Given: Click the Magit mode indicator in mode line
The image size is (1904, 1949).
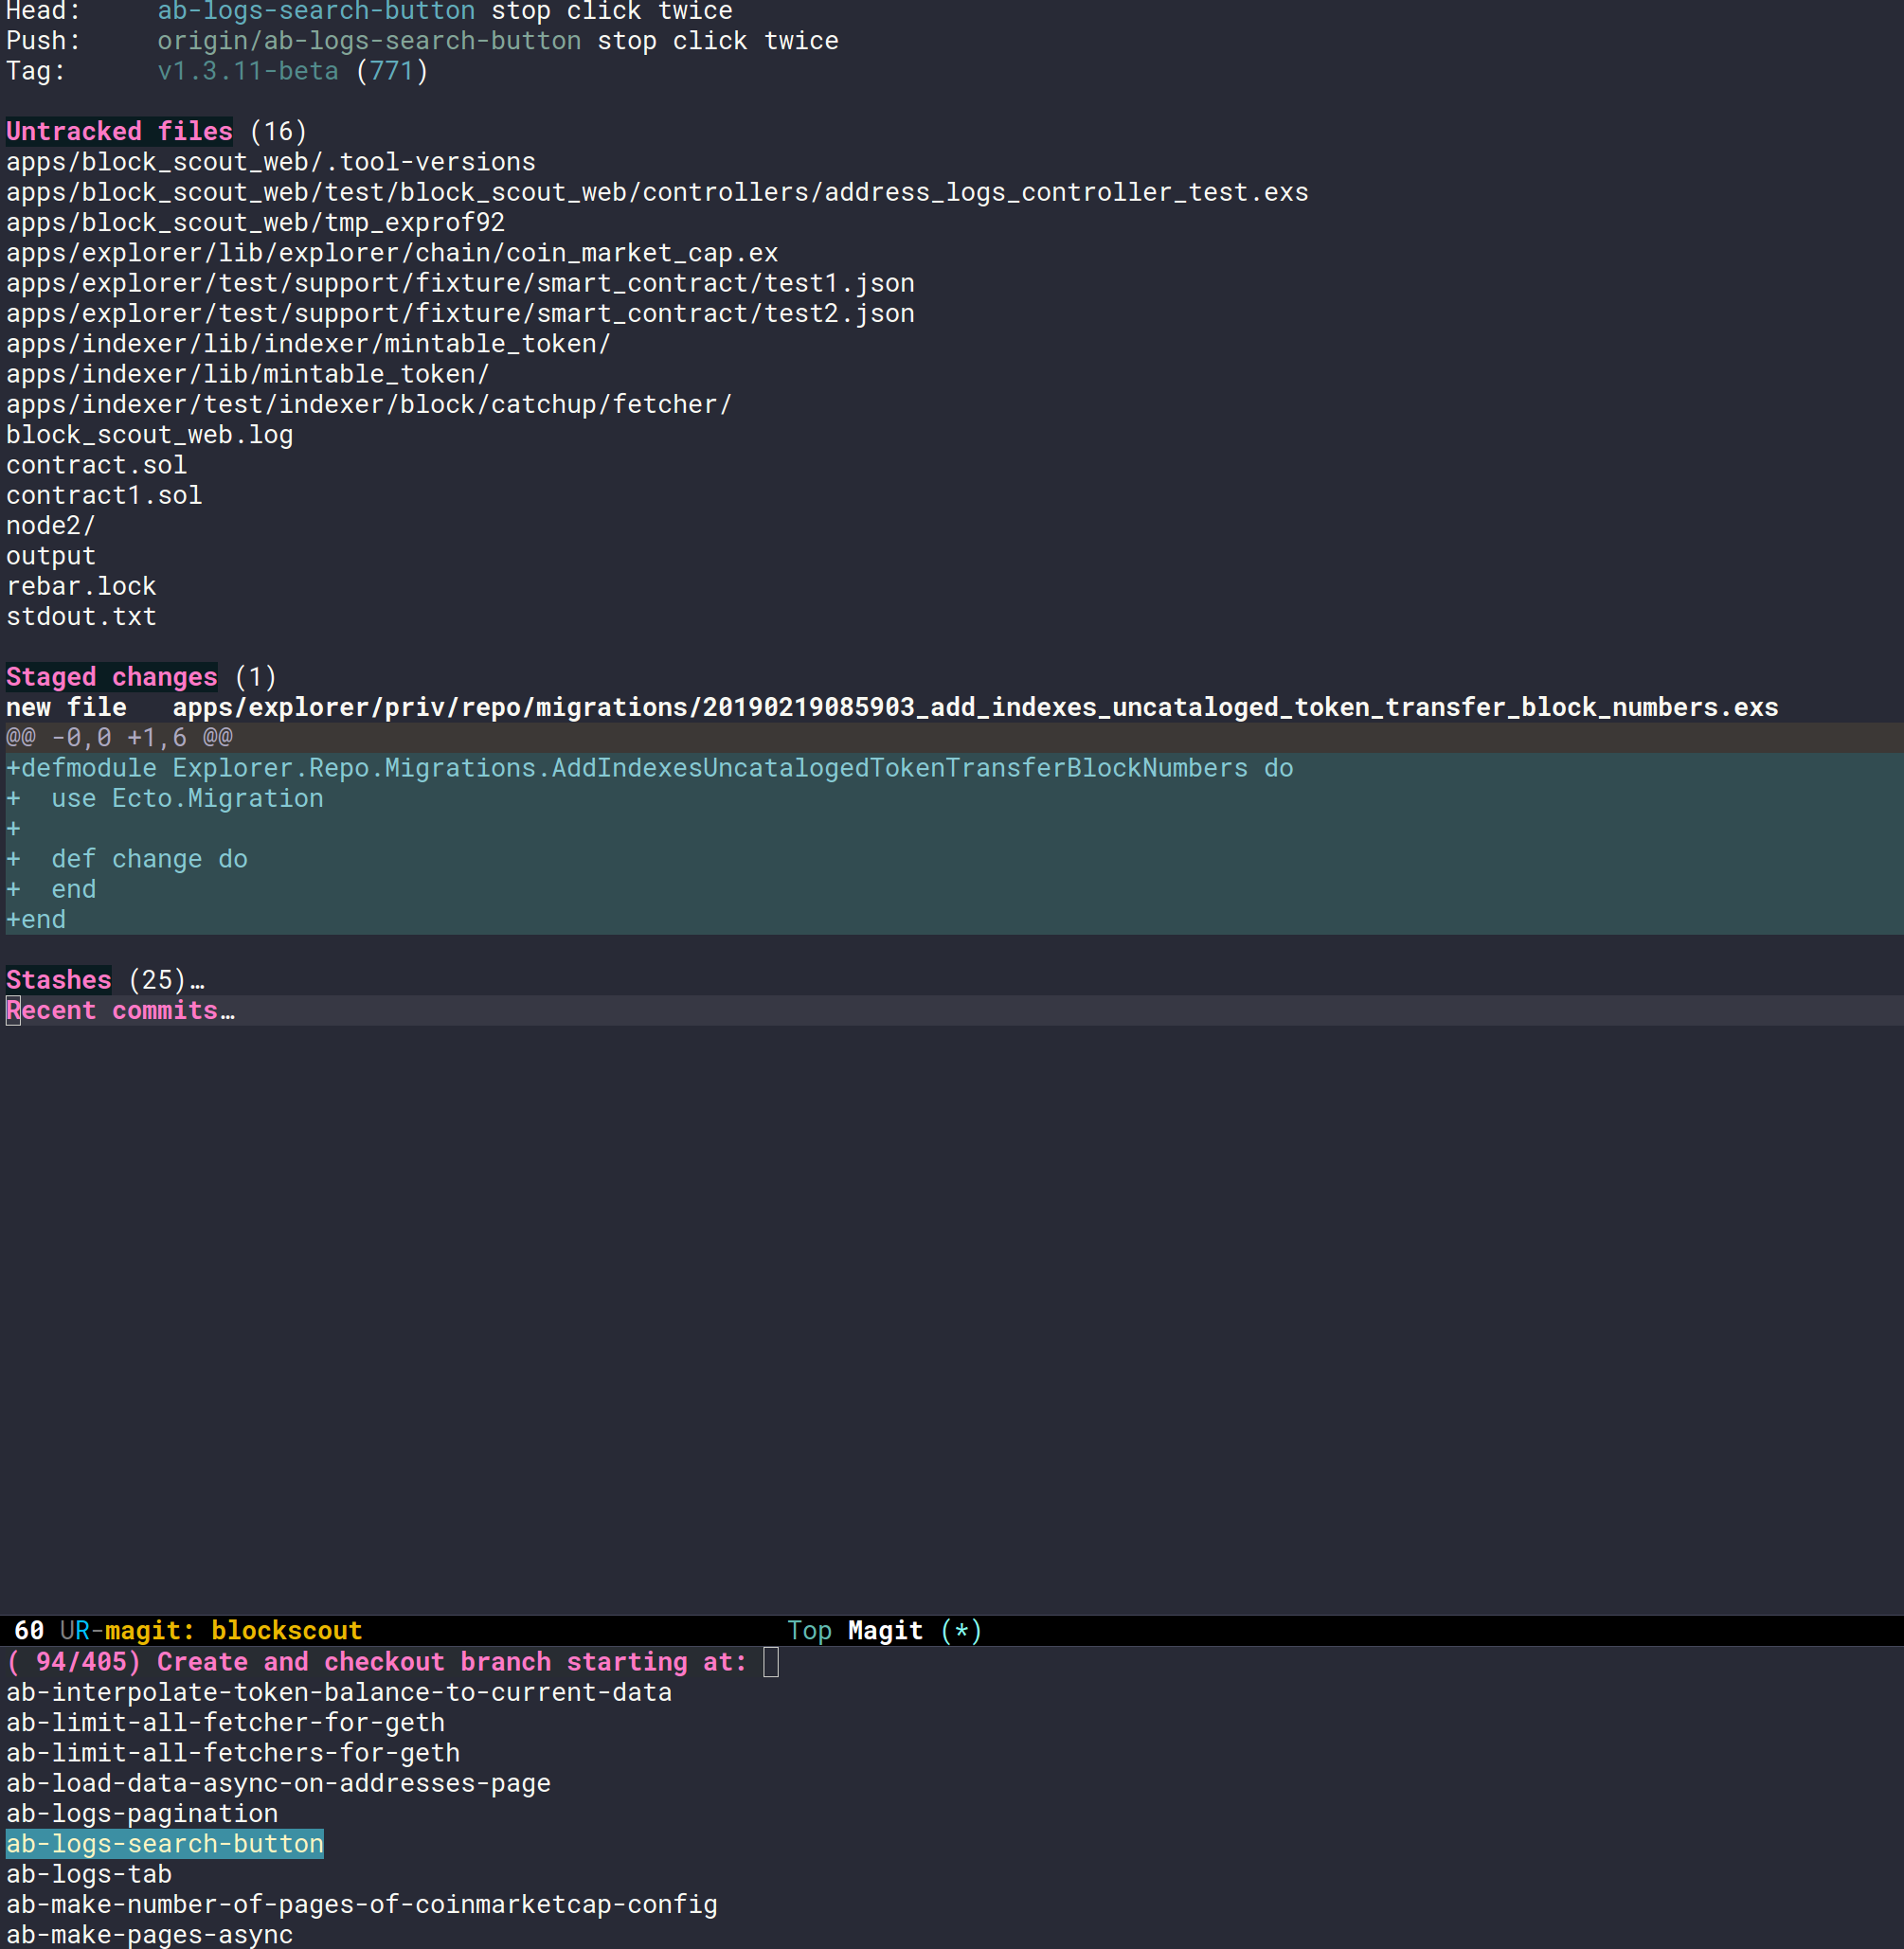Looking at the screenshot, I should [x=886, y=1630].
